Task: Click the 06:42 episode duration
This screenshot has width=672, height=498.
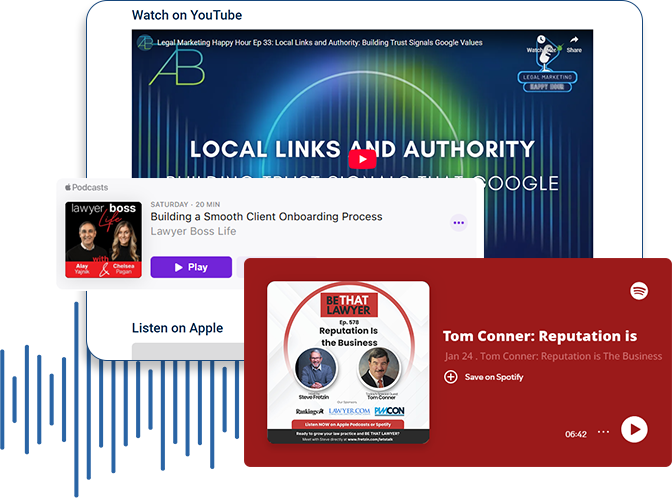Action: click(x=575, y=434)
